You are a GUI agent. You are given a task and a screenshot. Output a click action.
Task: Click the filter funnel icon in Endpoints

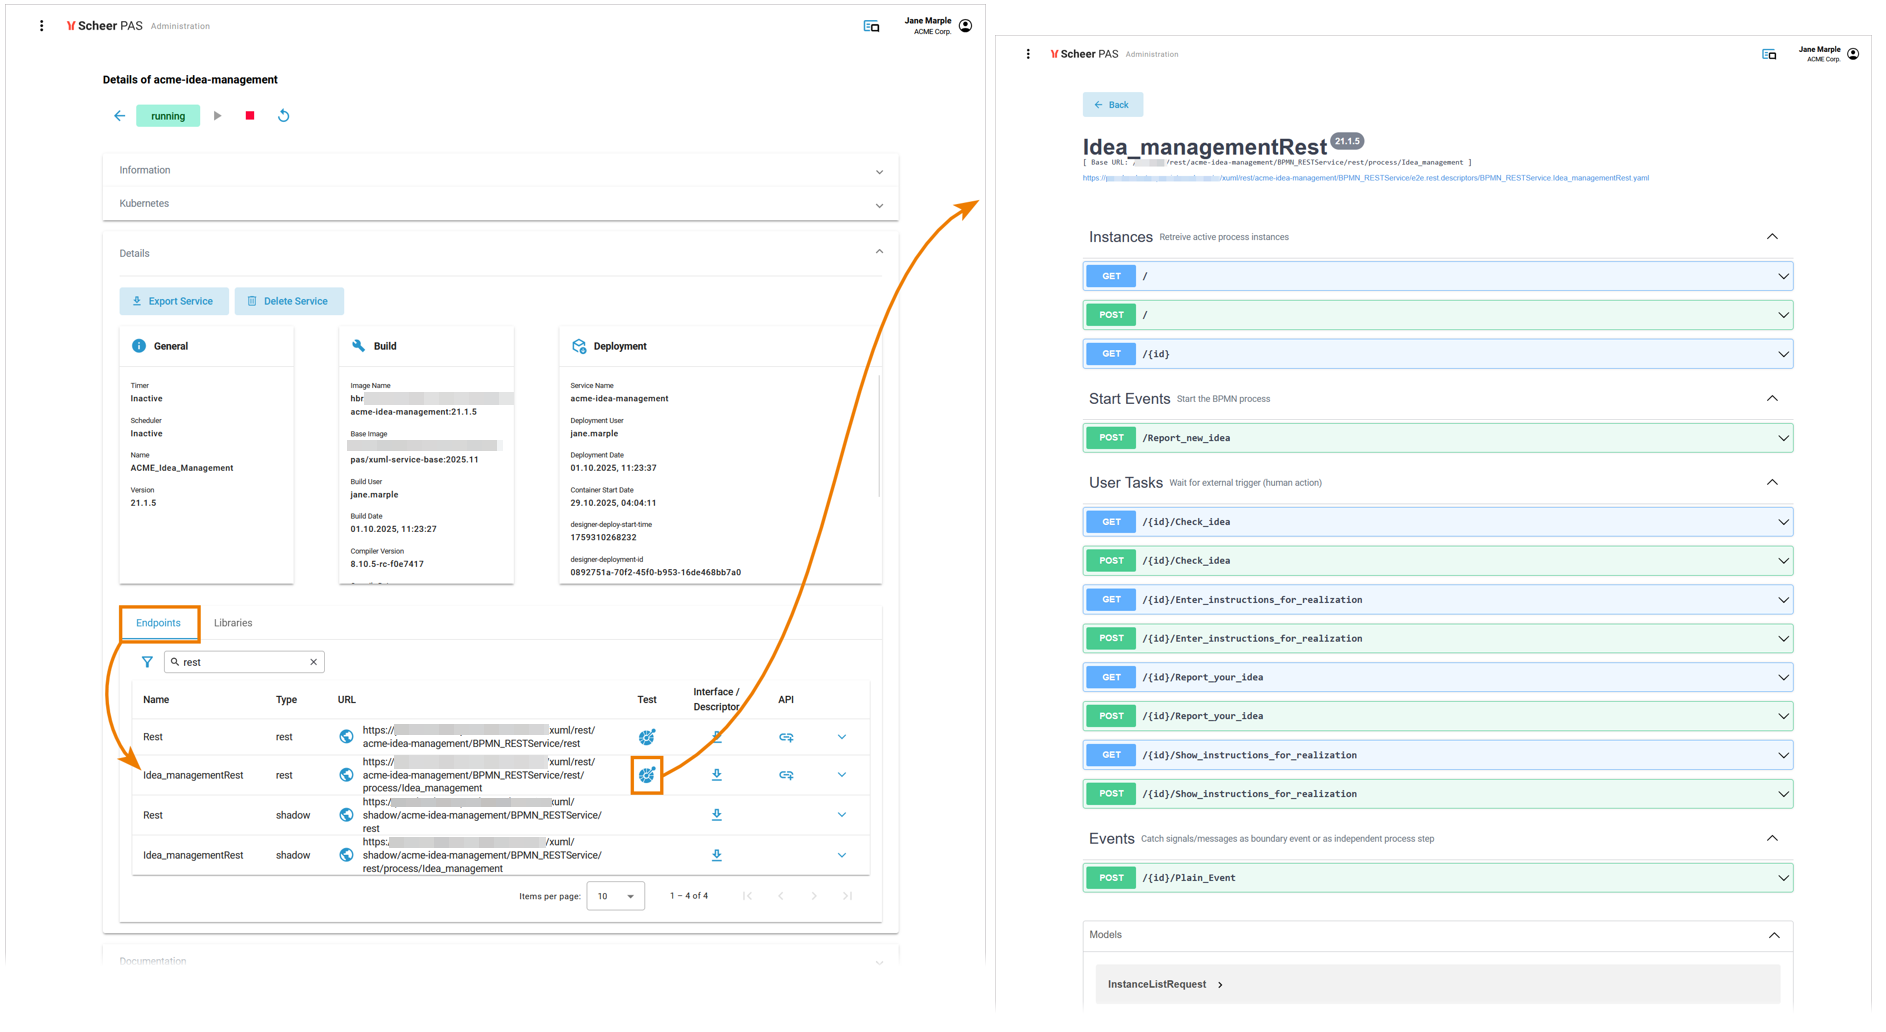pos(147,662)
